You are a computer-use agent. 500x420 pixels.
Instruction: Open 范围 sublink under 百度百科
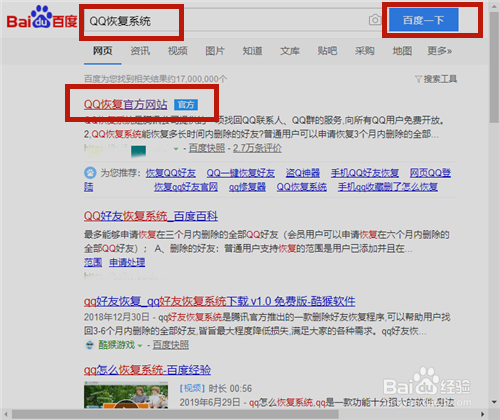[93, 262]
